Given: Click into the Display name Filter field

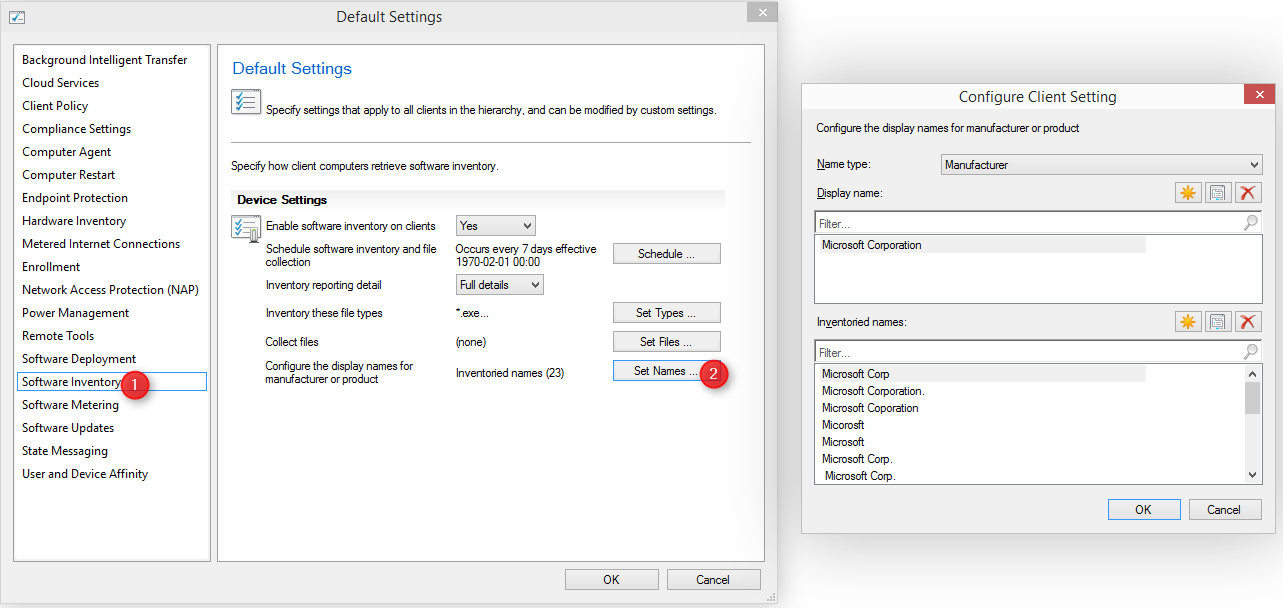Looking at the screenshot, I should click(x=1029, y=224).
